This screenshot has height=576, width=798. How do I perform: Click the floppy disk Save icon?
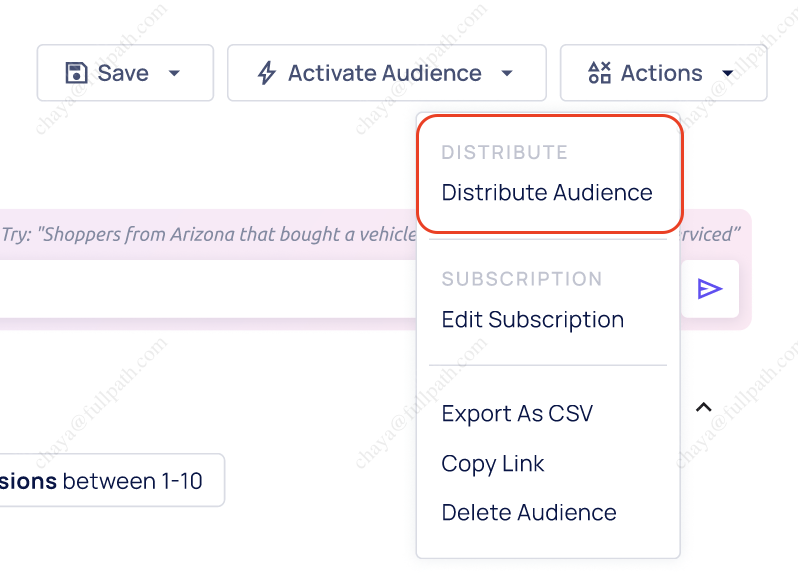coord(76,73)
